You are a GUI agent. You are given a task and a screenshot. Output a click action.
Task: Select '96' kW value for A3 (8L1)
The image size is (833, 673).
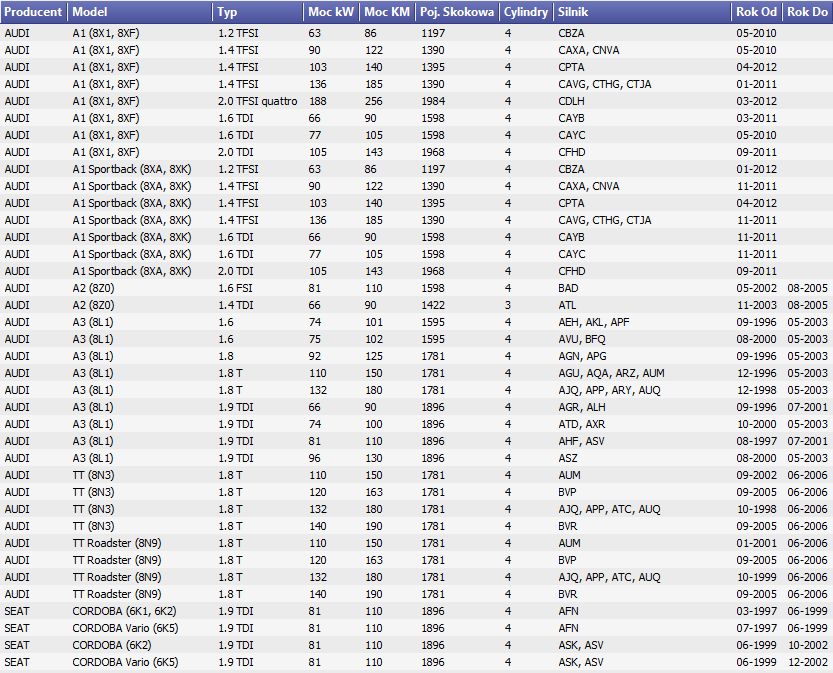point(314,458)
